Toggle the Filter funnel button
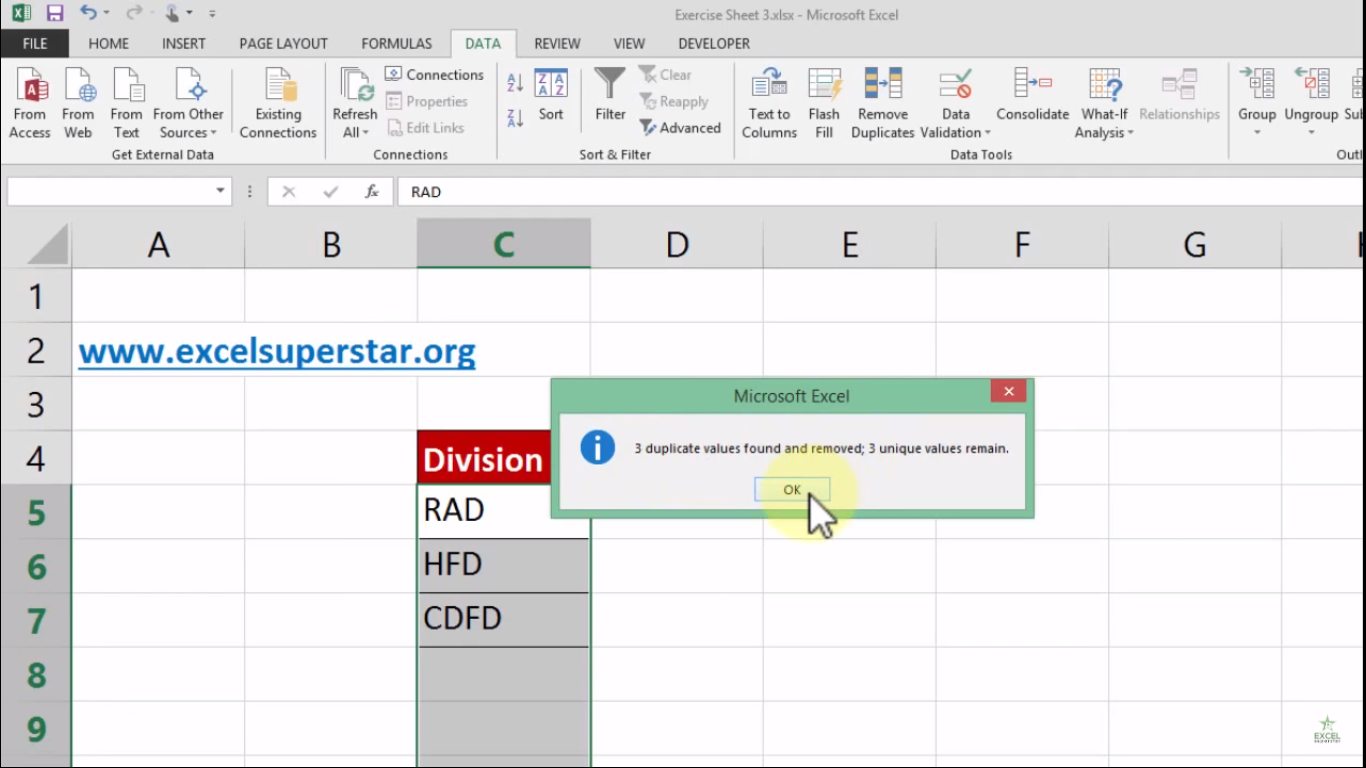The height and width of the screenshot is (768, 1366). [610, 96]
